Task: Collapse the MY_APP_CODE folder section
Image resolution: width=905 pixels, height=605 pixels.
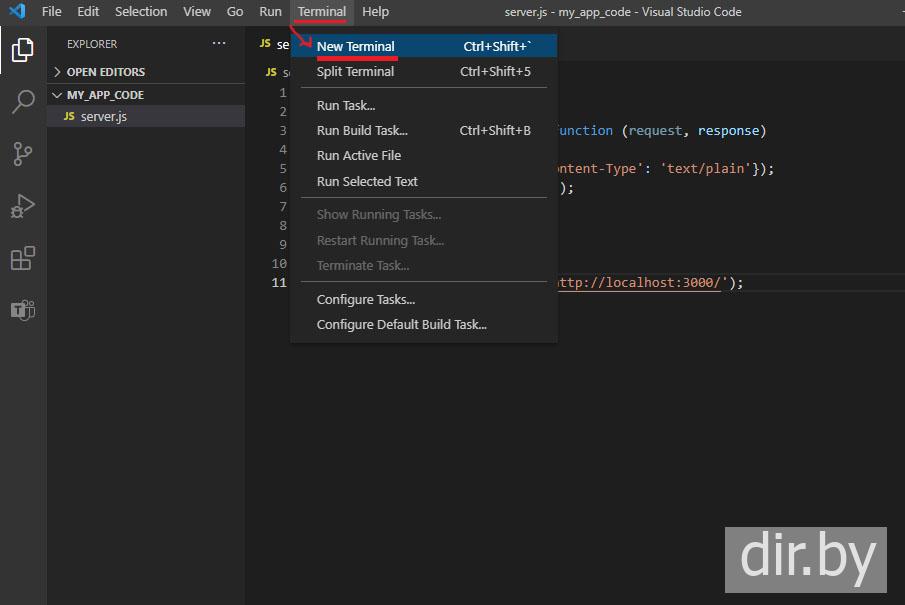Action: tap(105, 95)
